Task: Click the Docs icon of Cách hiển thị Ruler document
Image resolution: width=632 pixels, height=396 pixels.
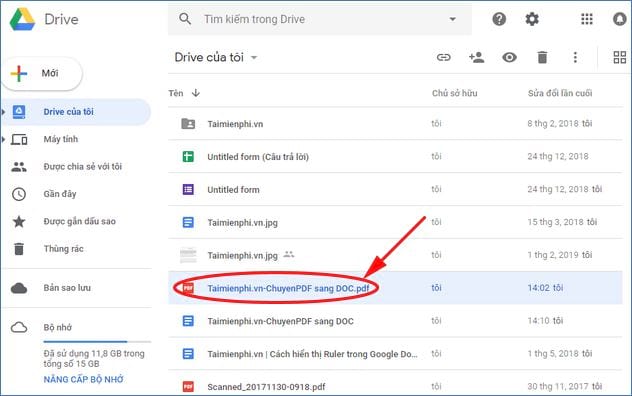Action: pos(188,354)
